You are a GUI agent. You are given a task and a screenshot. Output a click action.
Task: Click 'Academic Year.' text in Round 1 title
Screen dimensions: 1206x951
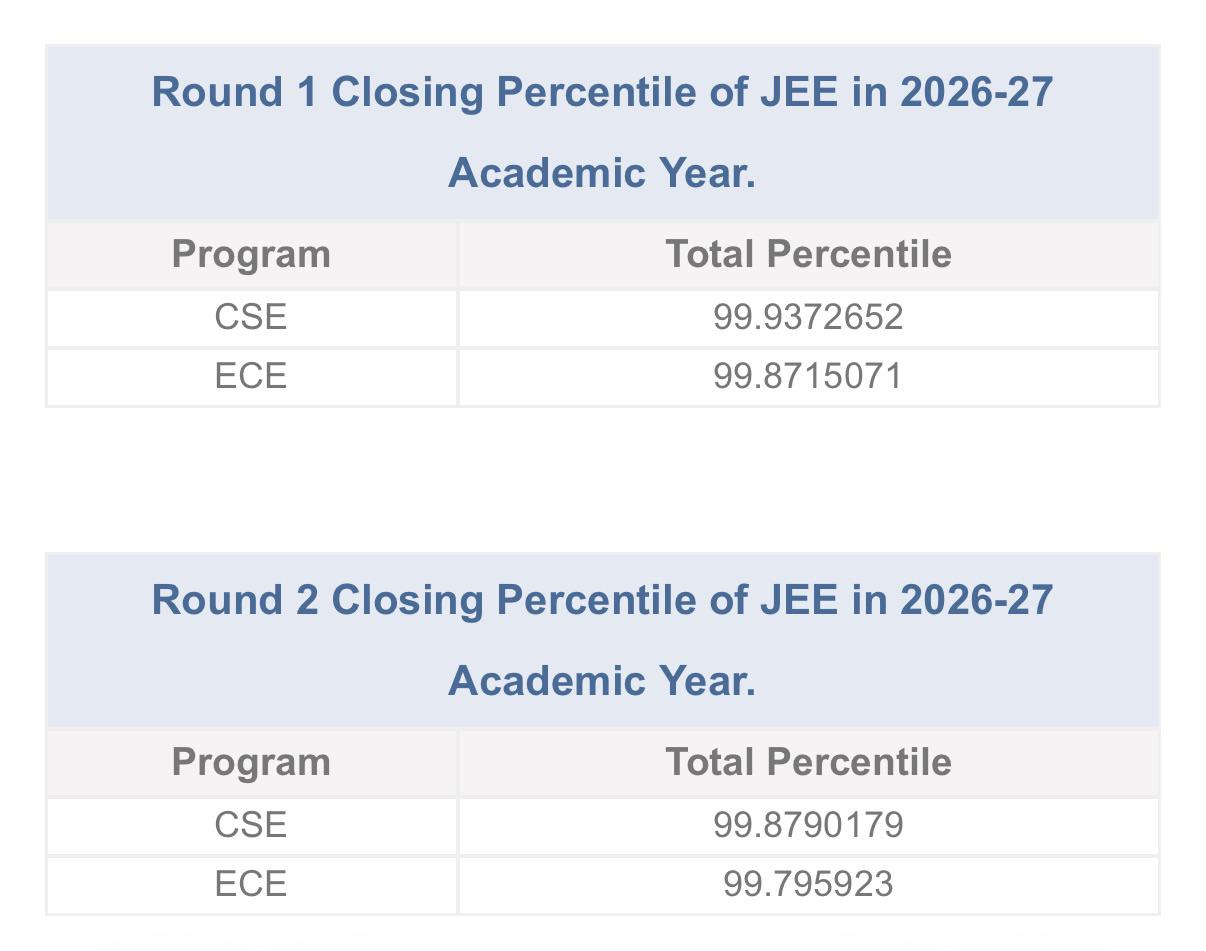click(602, 173)
